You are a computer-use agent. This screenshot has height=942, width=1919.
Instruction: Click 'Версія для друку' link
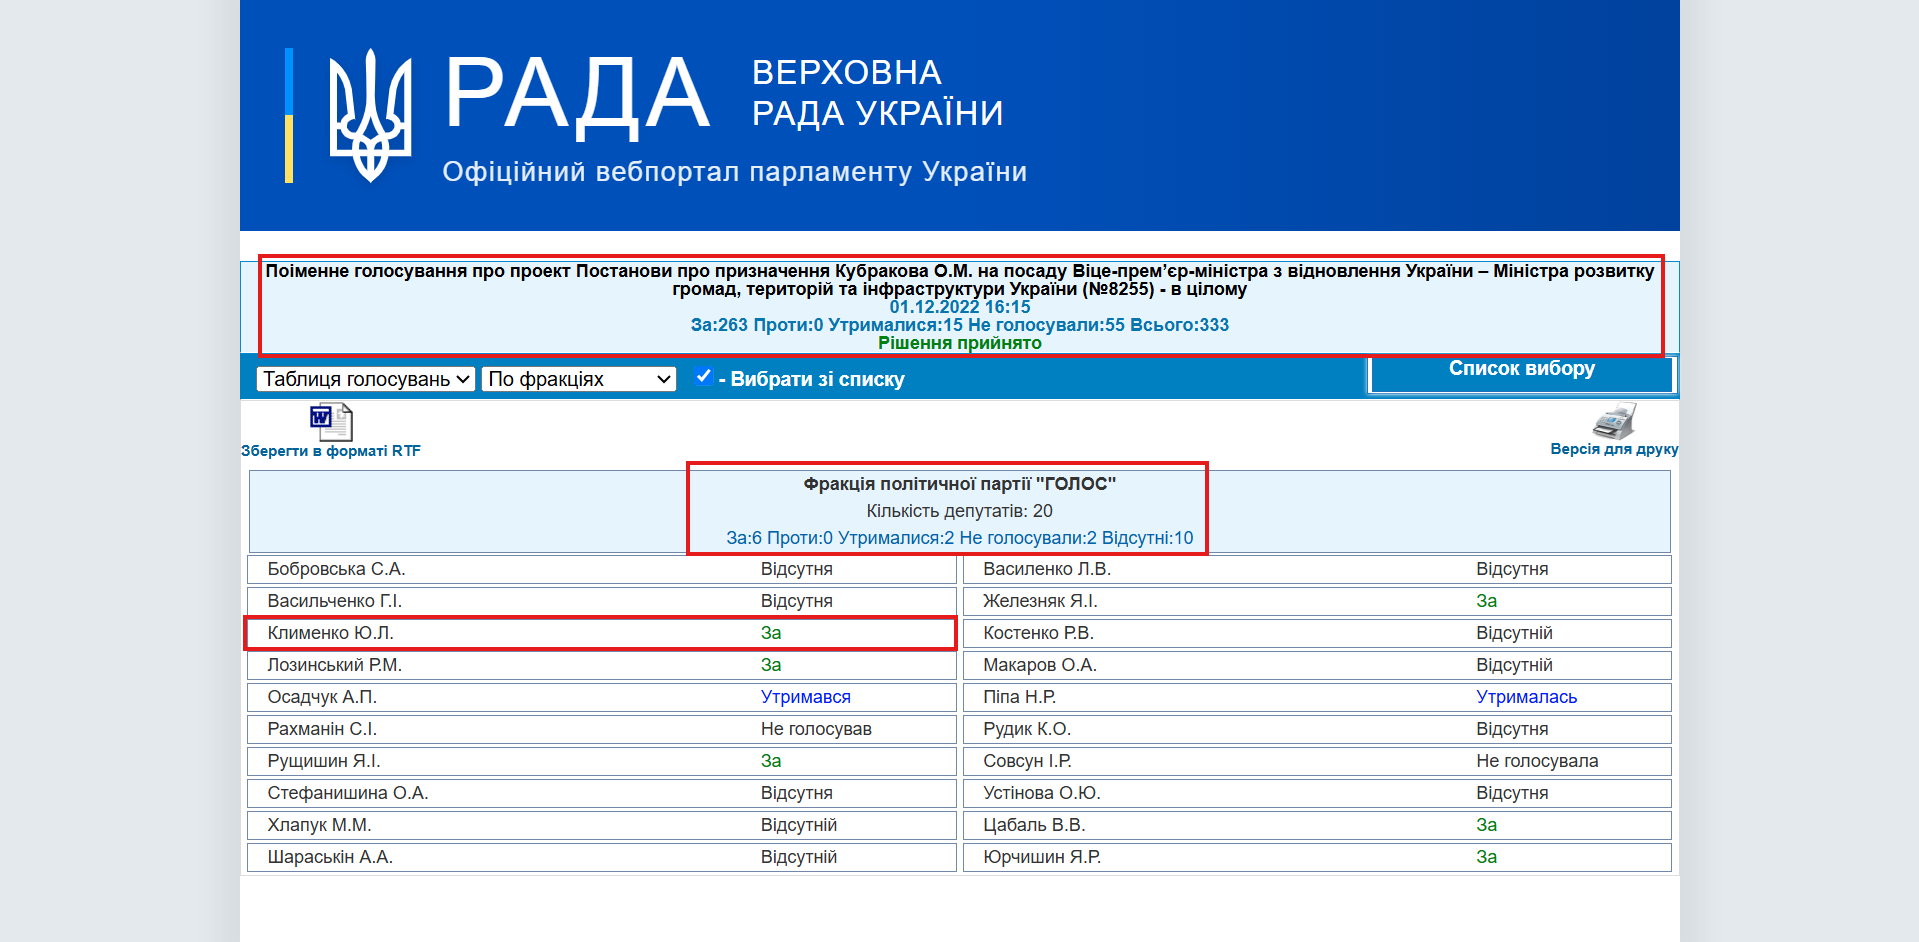point(1614,449)
